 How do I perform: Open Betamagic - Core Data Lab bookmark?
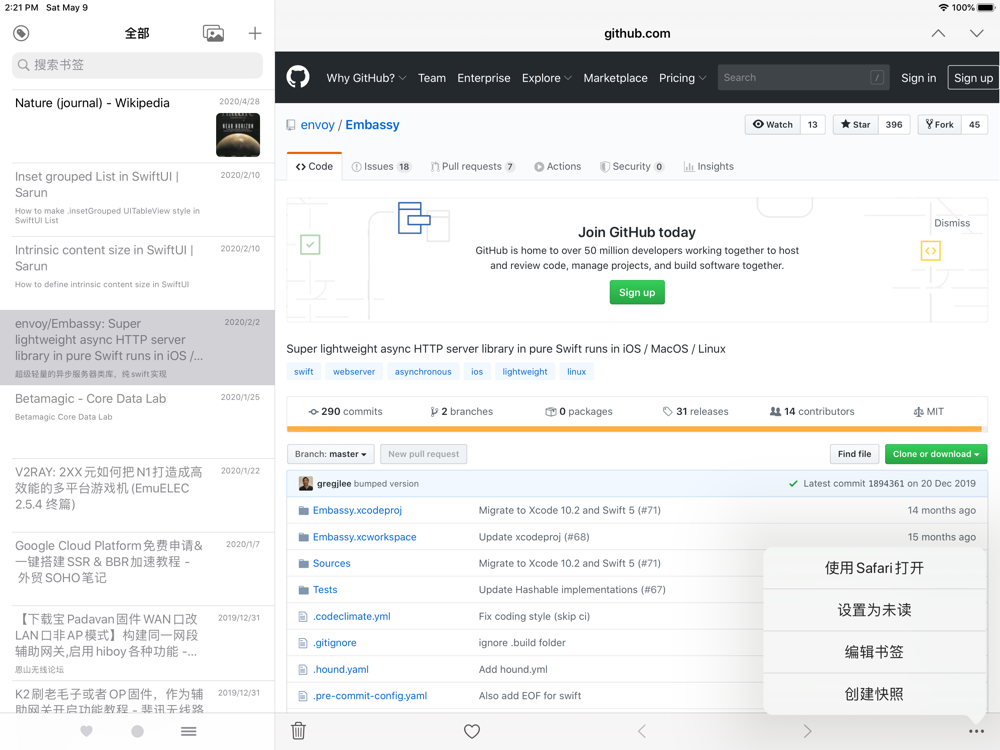(x=137, y=422)
